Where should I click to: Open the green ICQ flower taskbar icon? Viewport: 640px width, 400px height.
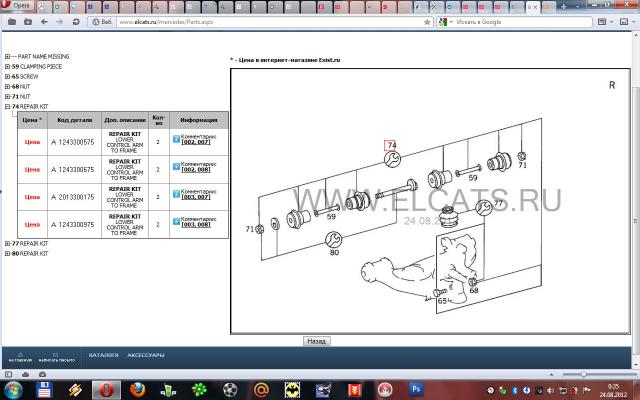click(199, 390)
